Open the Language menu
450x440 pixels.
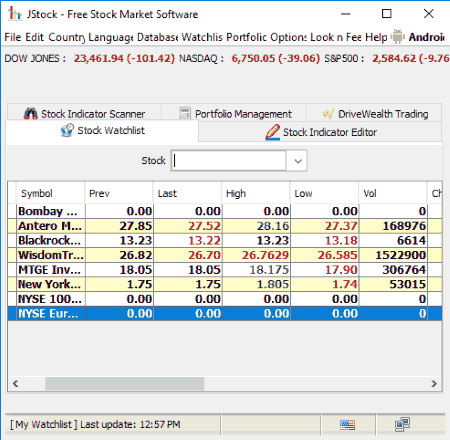pyautogui.click(x=111, y=37)
